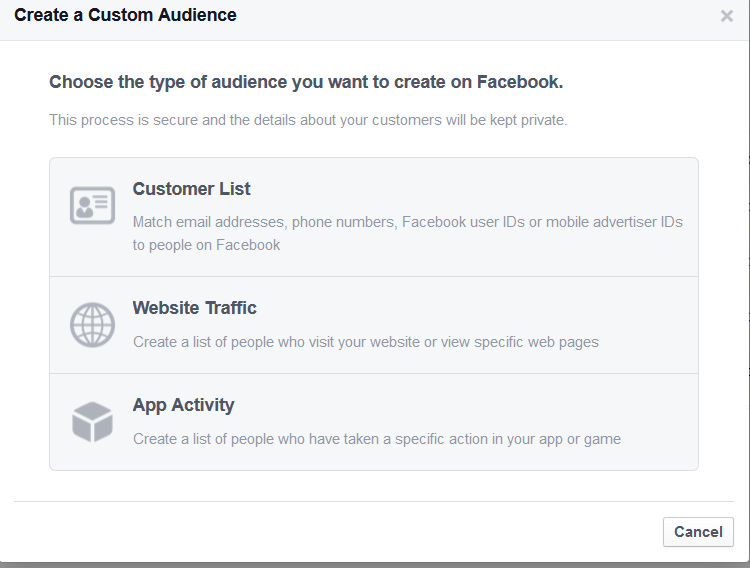Click the 'Create a Custom Audience' dialog title

pyautogui.click(x=125, y=15)
